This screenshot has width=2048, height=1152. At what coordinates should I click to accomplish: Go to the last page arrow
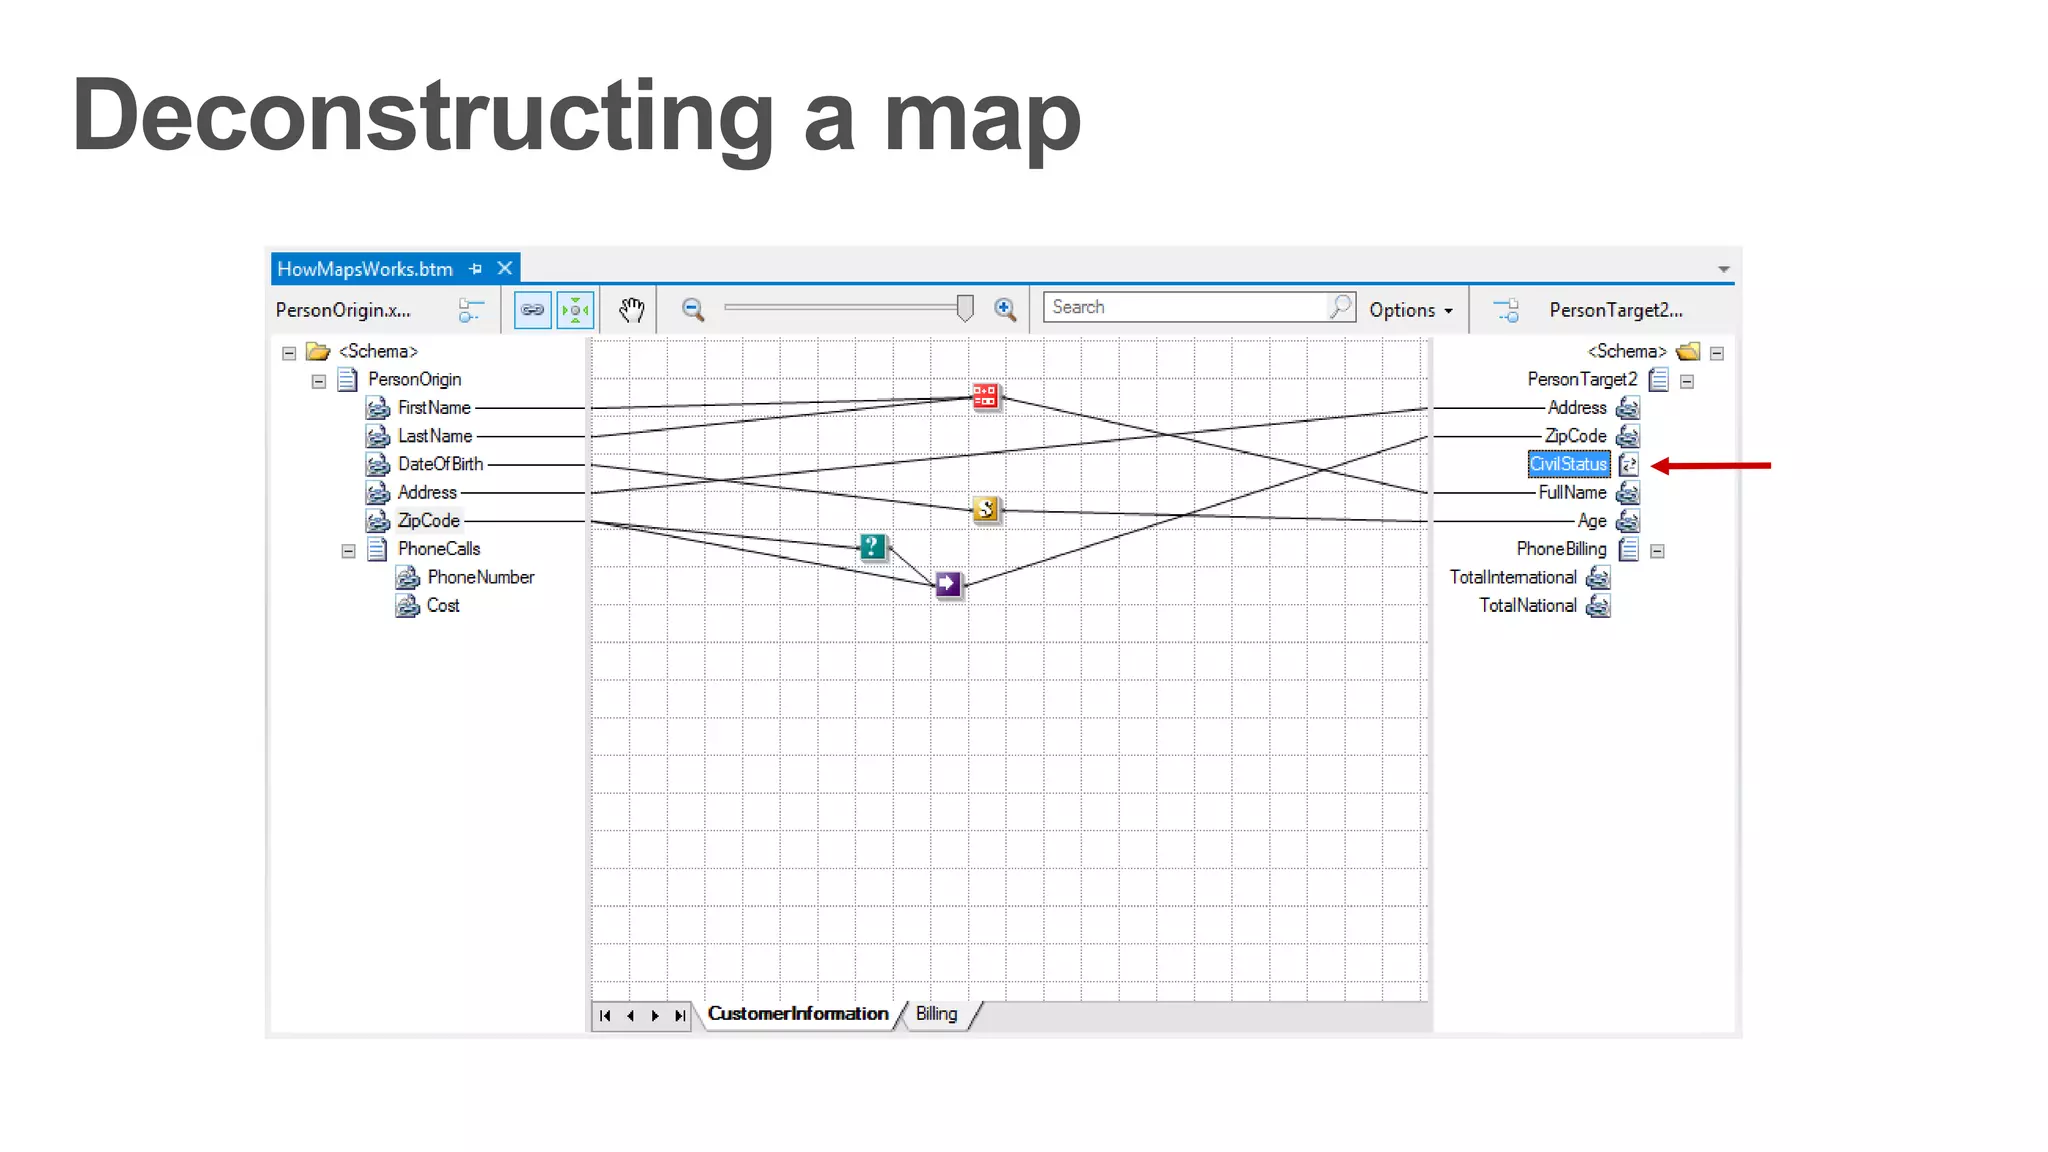680,1016
